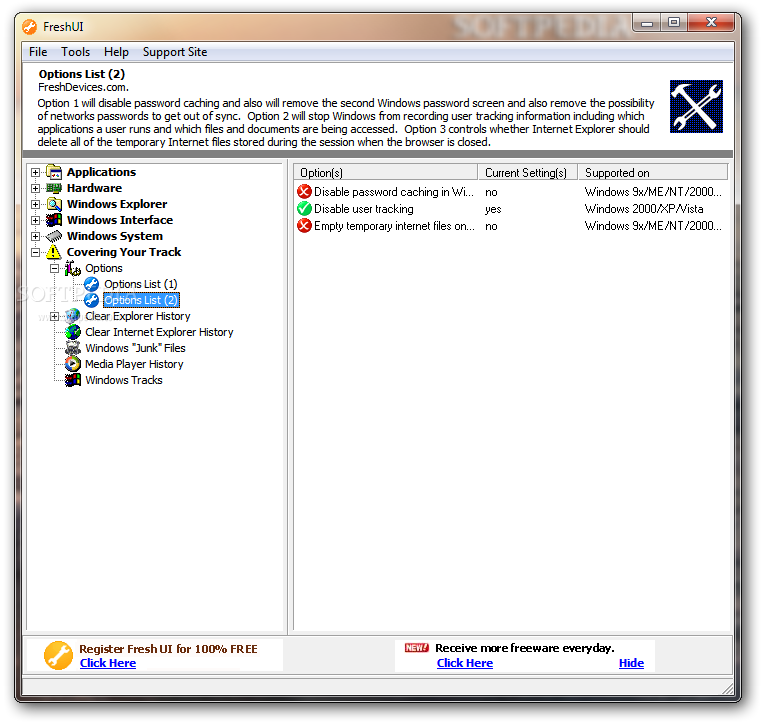This screenshot has height=723, width=762.
Task: Click the crossed hammer and wrench image
Action: pos(696,106)
